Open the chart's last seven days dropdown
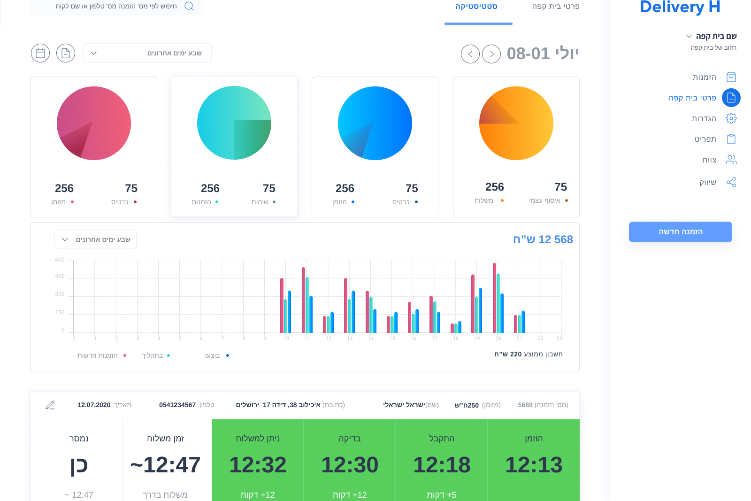The image size is (751, 501). pos(96,239)
